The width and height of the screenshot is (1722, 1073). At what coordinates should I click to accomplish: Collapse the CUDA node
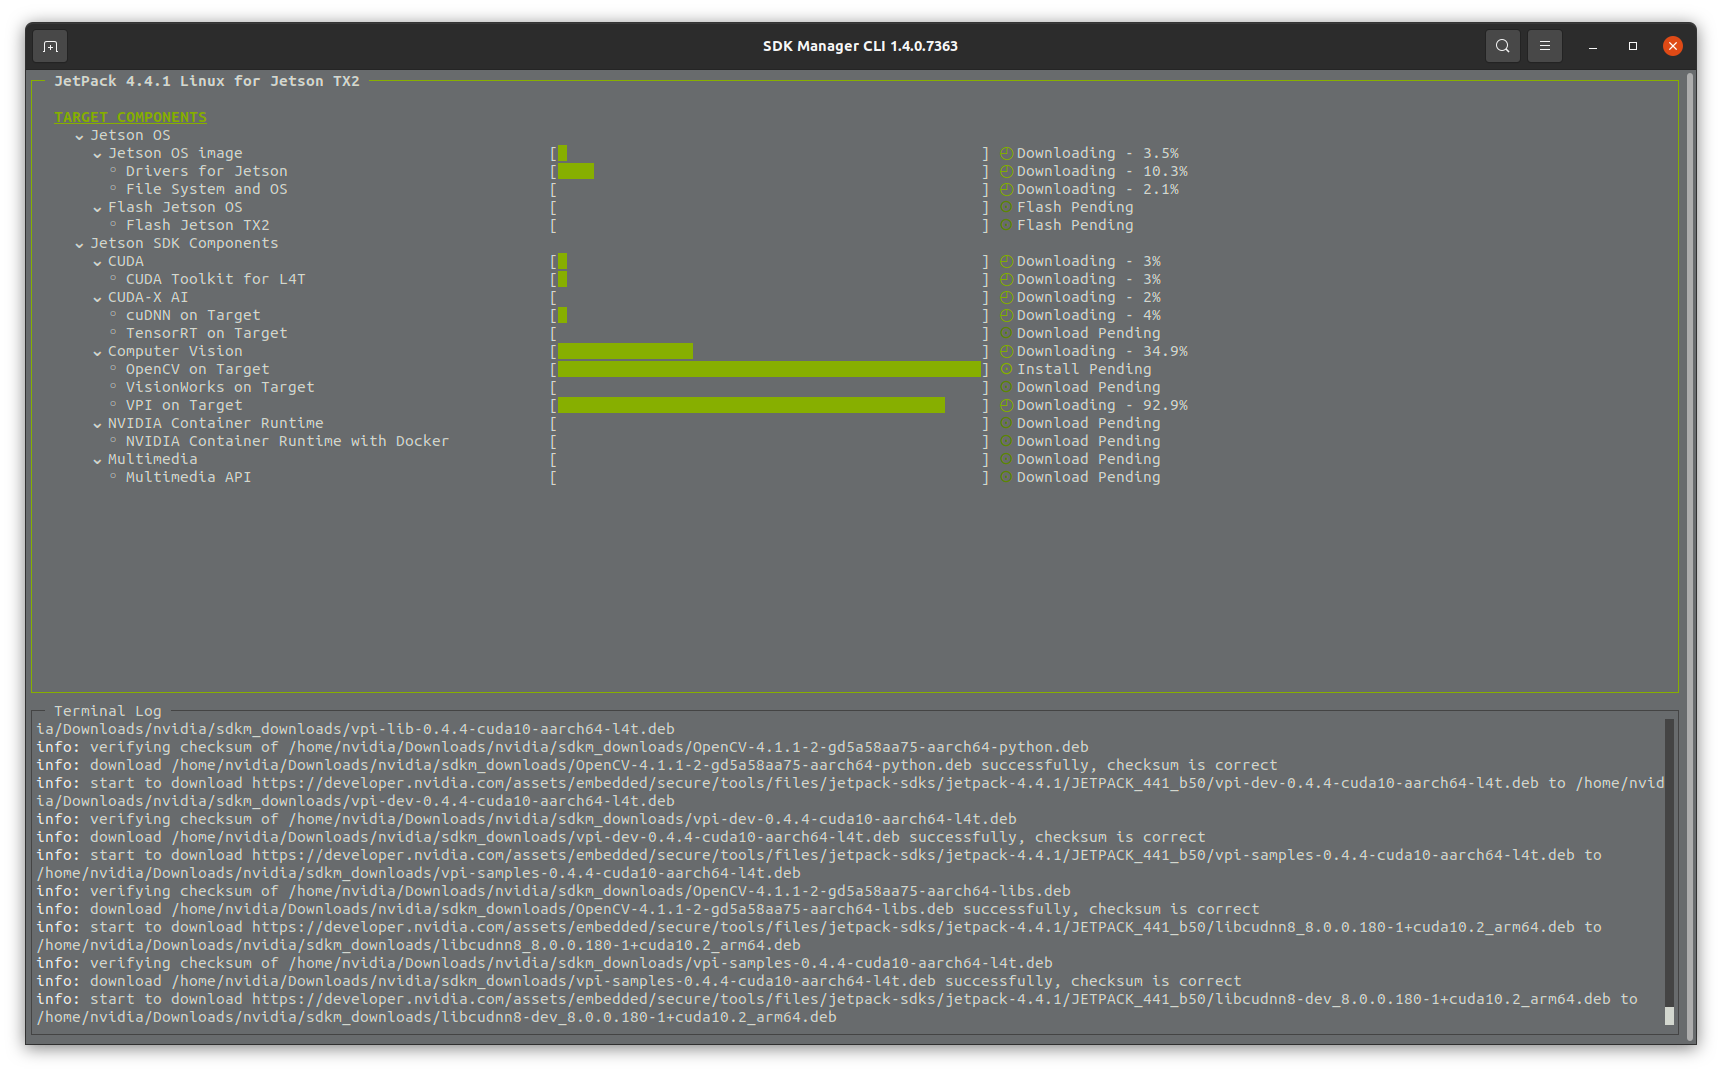pos(97,263)
